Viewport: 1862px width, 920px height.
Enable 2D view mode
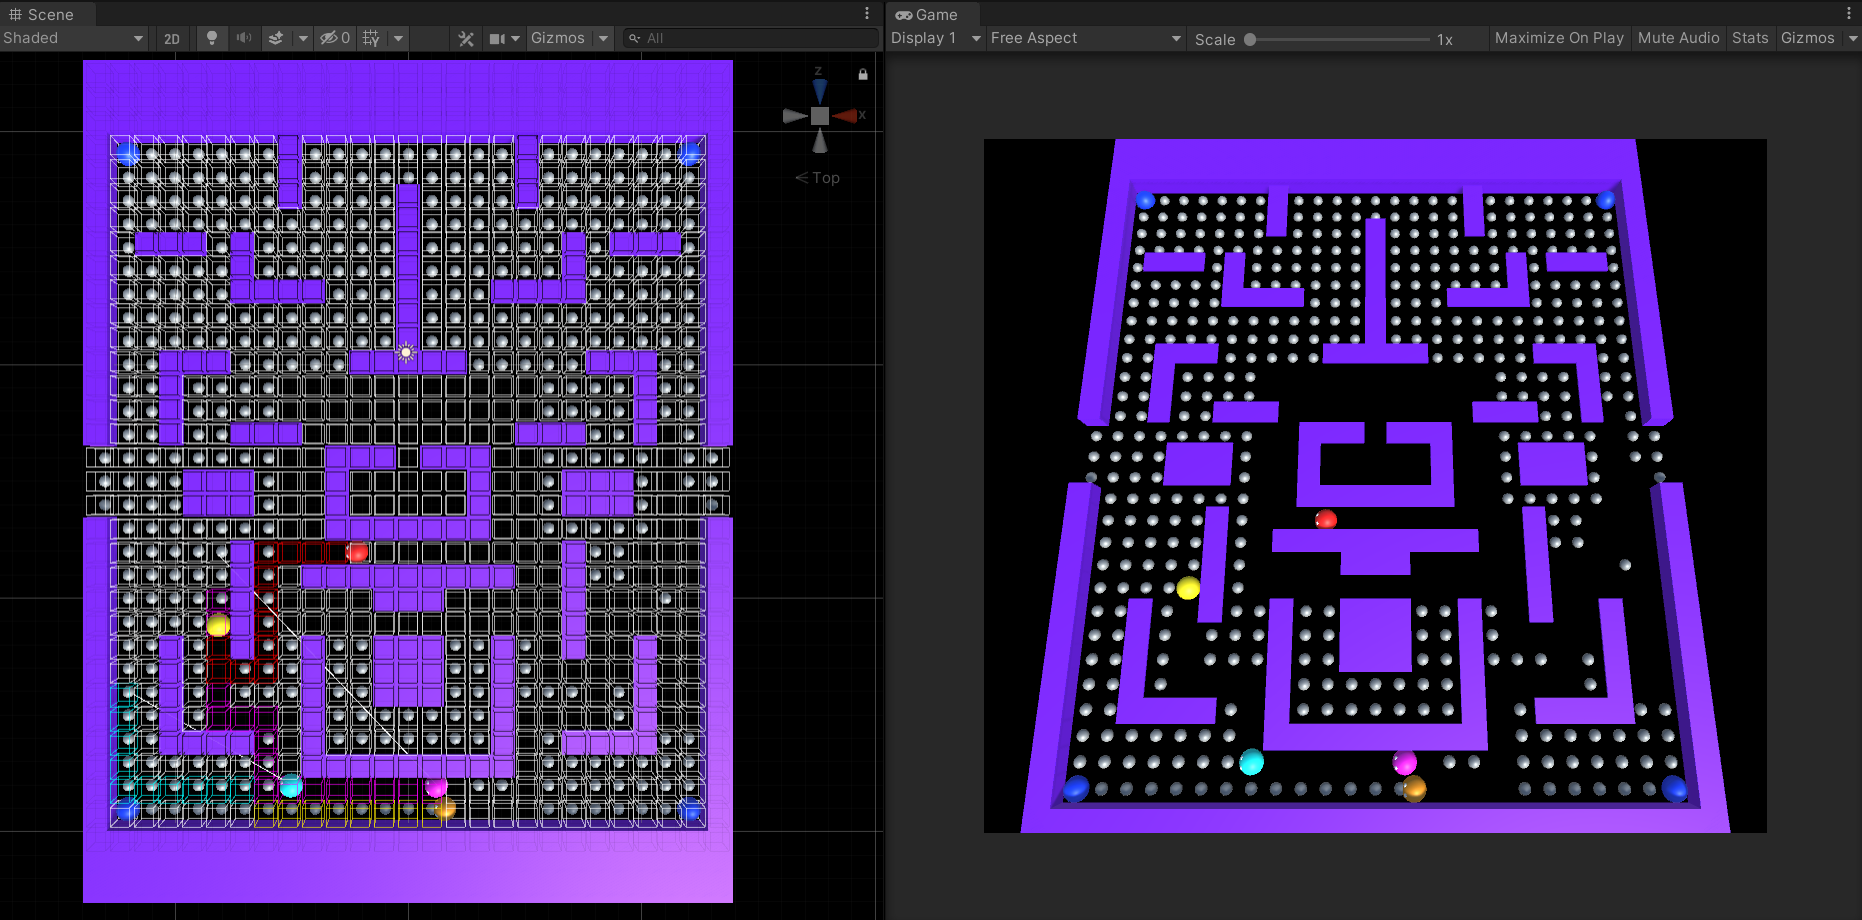(171, 38)
